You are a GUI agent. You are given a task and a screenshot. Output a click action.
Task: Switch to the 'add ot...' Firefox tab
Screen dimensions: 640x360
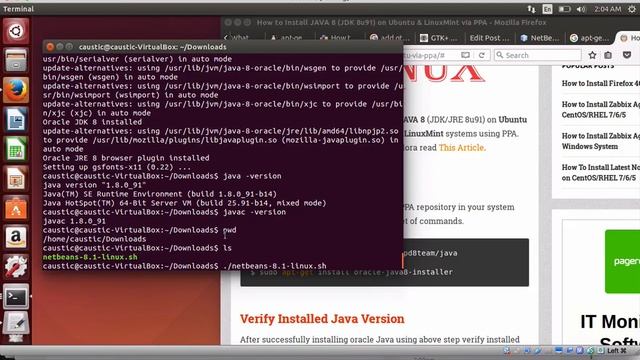(x=390, y=38)
